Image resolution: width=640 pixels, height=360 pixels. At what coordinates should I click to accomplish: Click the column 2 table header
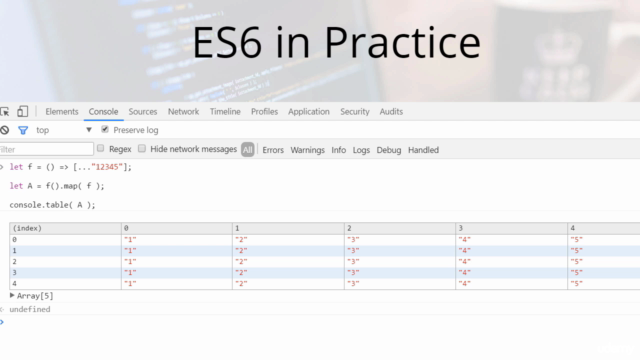pos(400,228)
